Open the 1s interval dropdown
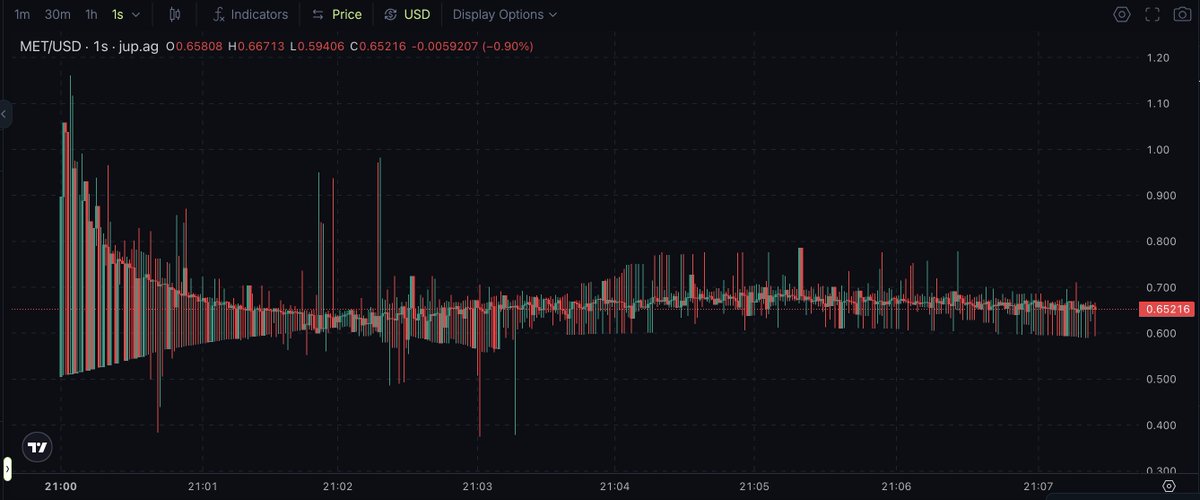Screen dimensions: 1200x500 pyautogui.click(x=126, y=15)
